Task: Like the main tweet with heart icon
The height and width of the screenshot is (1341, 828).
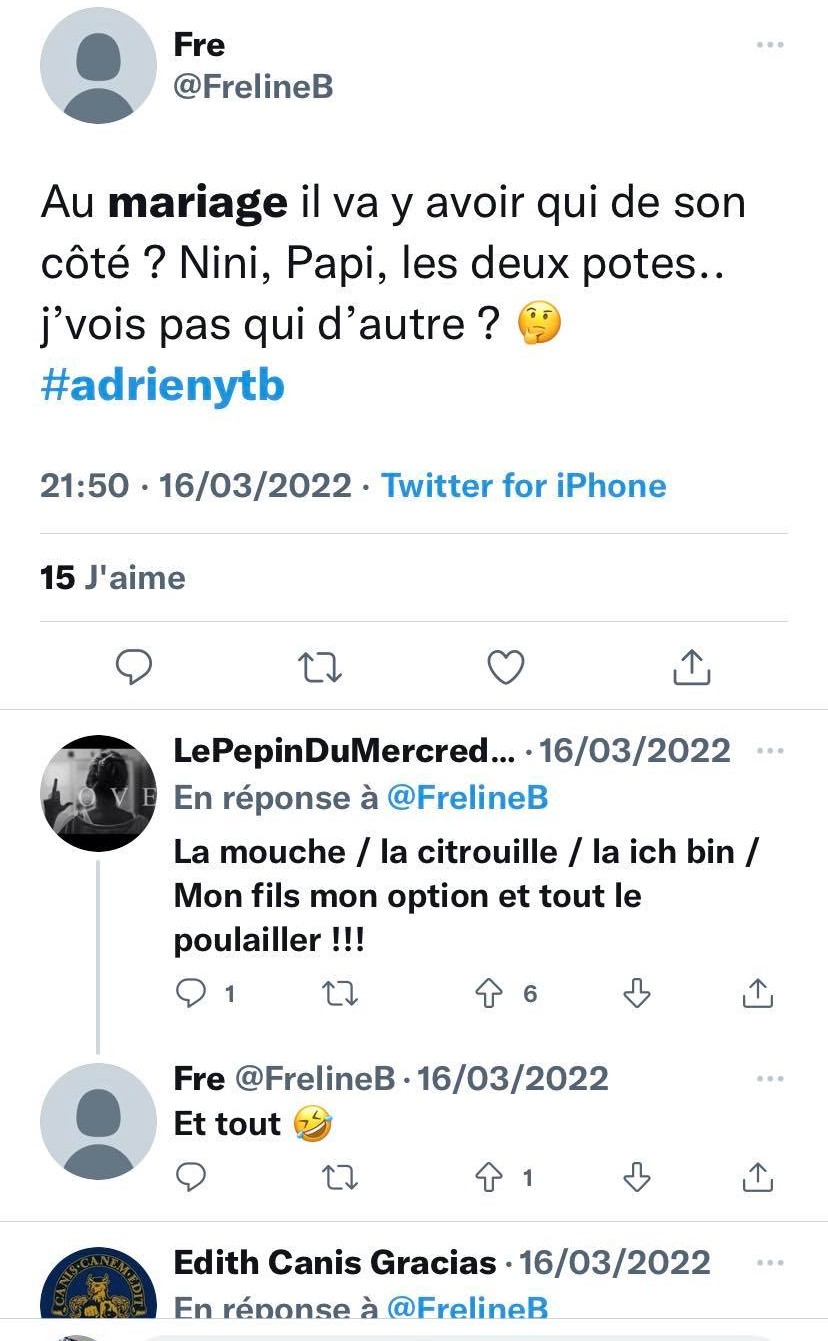Action: (x=506, y=667)
